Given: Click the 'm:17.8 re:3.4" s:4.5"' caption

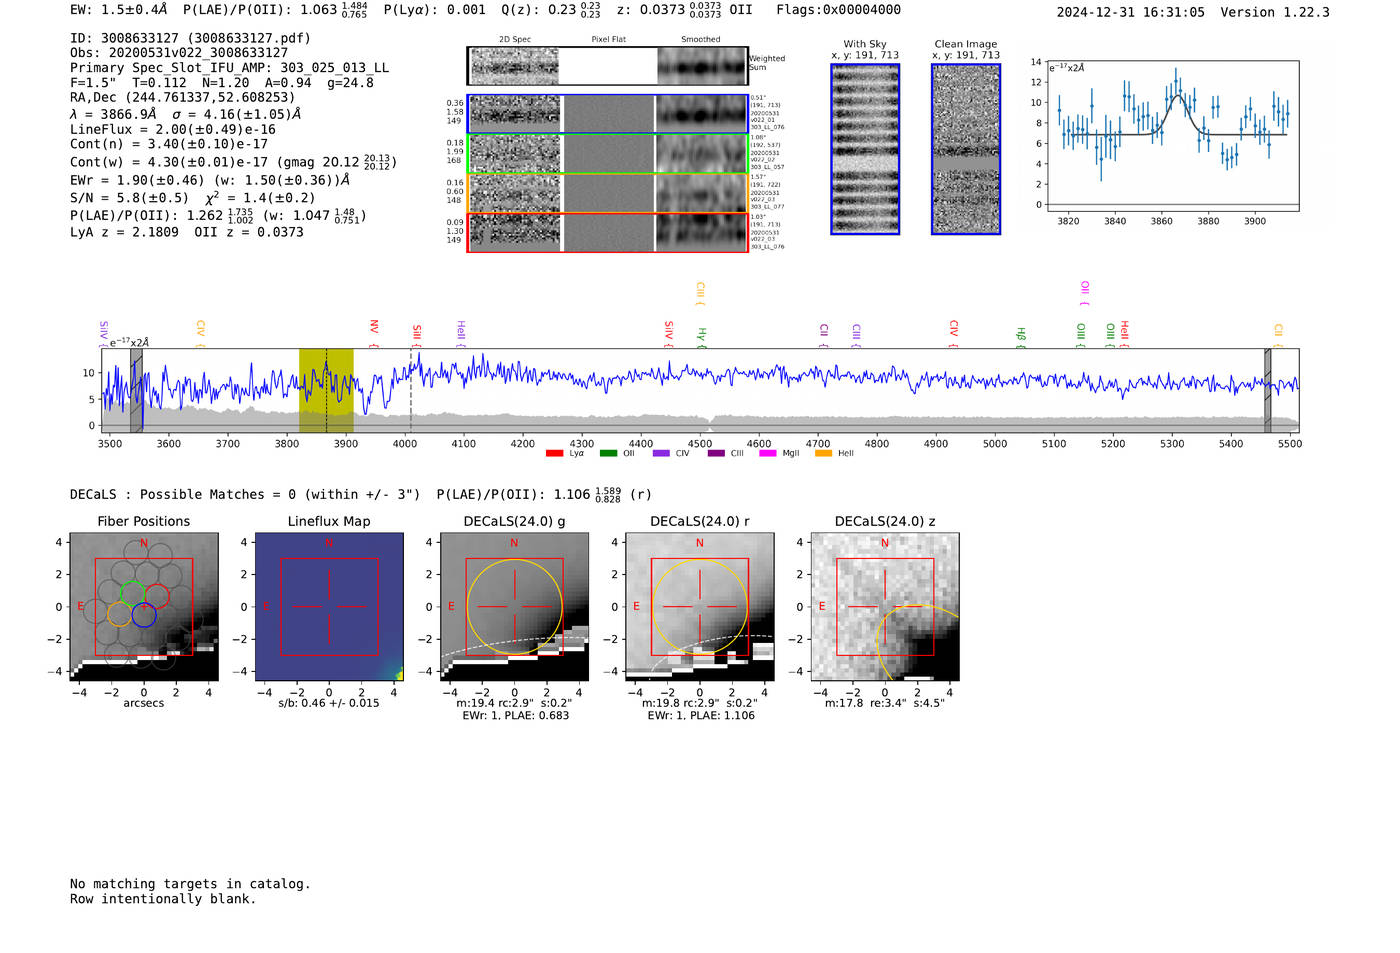Looking at the screenshot, I should coord(885,703).
